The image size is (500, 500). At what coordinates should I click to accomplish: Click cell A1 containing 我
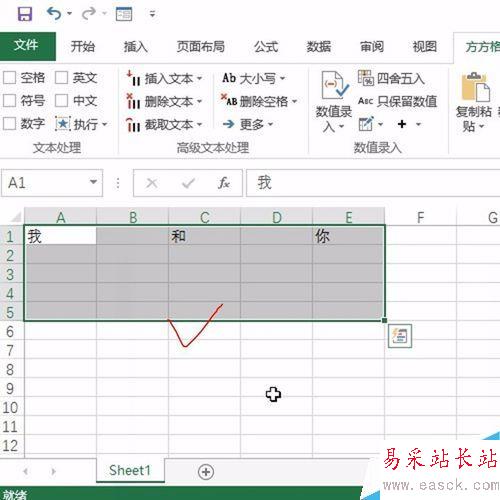(60, 236)
